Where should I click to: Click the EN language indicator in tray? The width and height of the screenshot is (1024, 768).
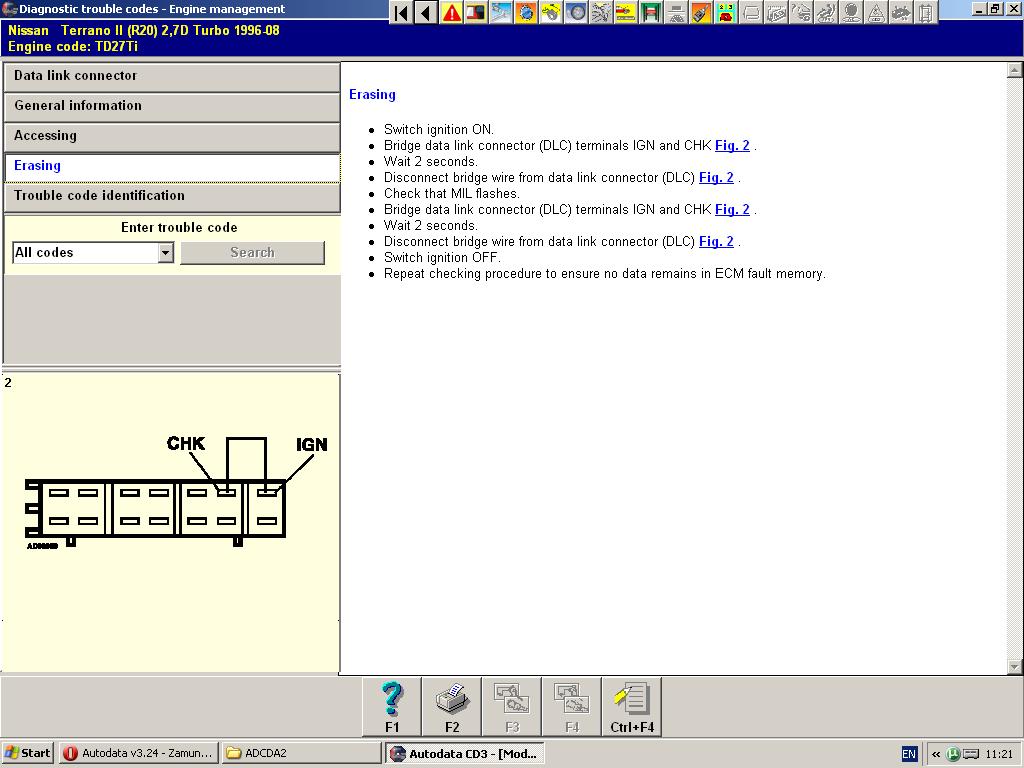point(909,754)
